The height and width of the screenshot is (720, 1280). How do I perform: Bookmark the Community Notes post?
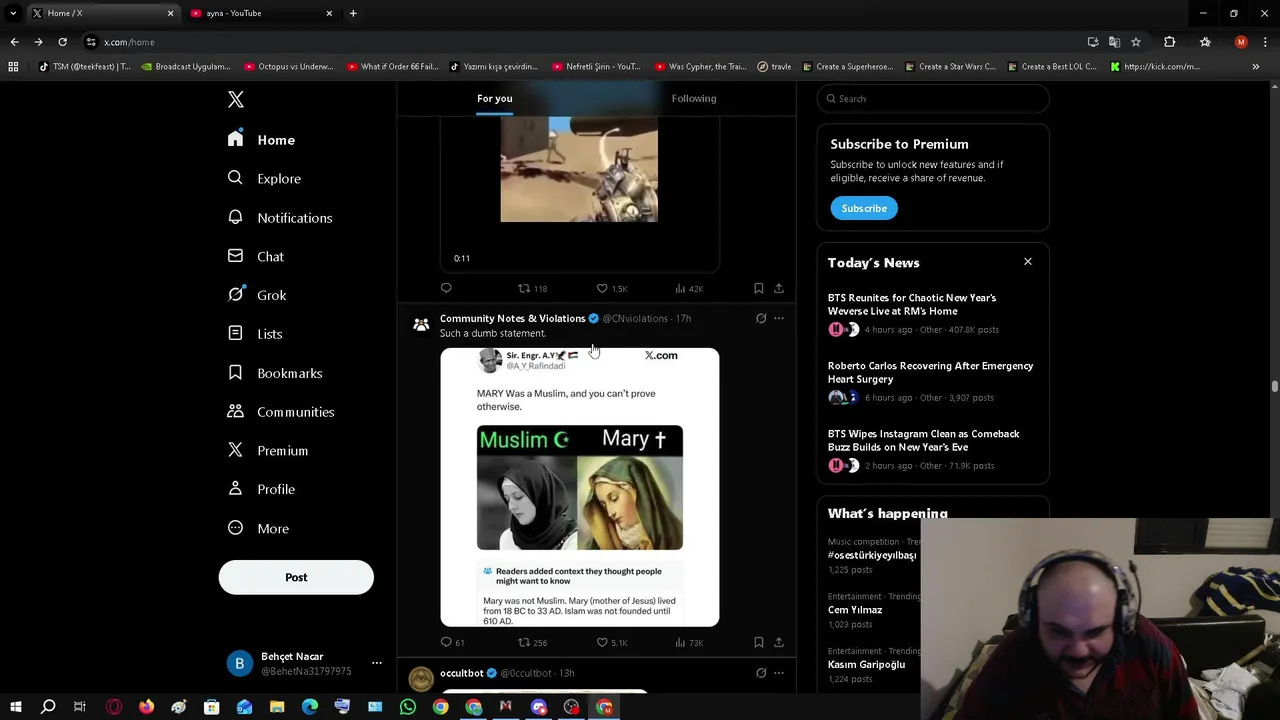[758, 642]
